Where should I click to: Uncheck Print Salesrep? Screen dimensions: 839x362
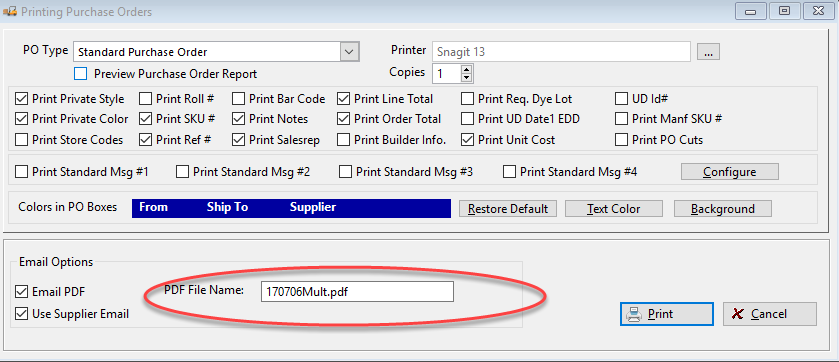coord(239,140)
